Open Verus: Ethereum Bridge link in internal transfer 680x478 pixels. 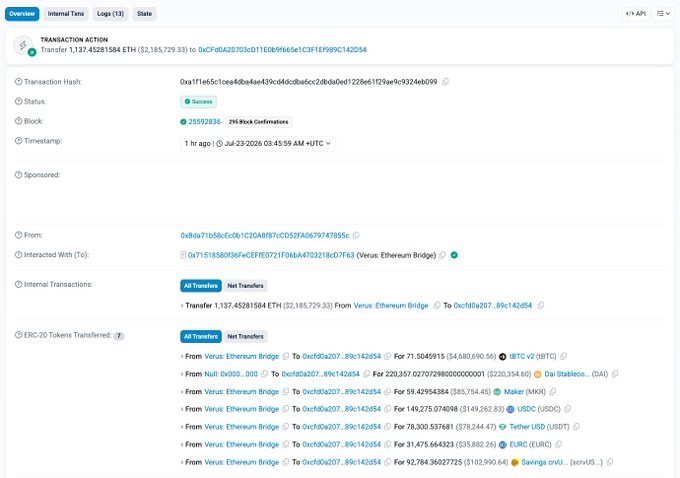pos(391,306)
